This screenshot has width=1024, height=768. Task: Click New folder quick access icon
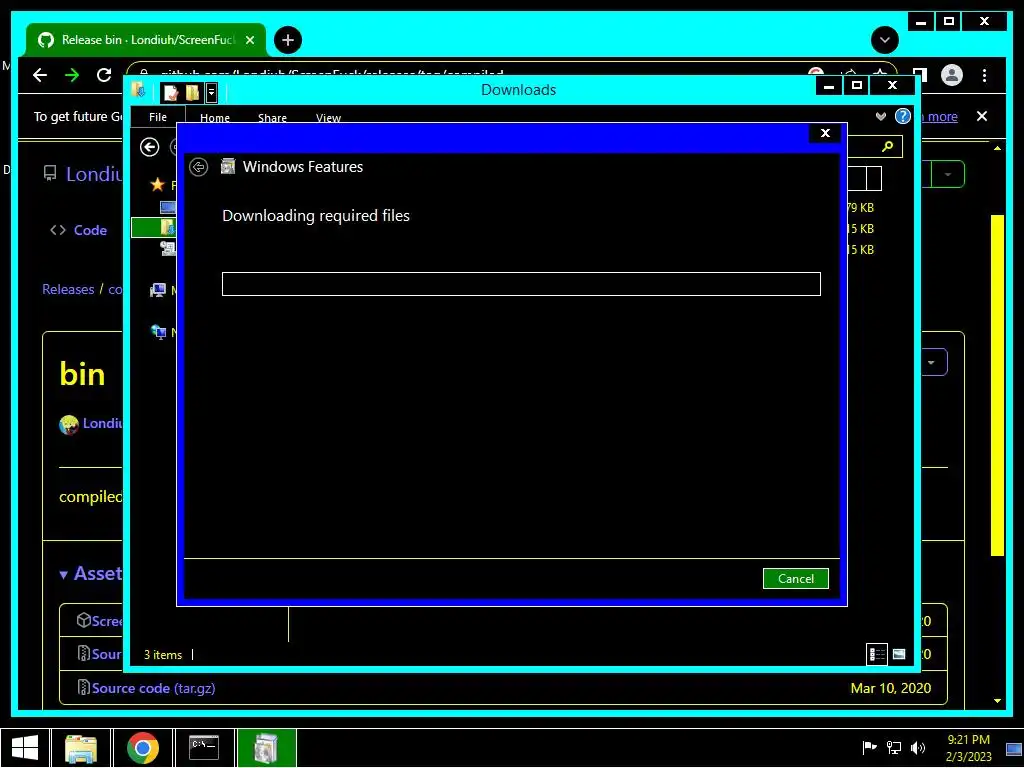192,92
